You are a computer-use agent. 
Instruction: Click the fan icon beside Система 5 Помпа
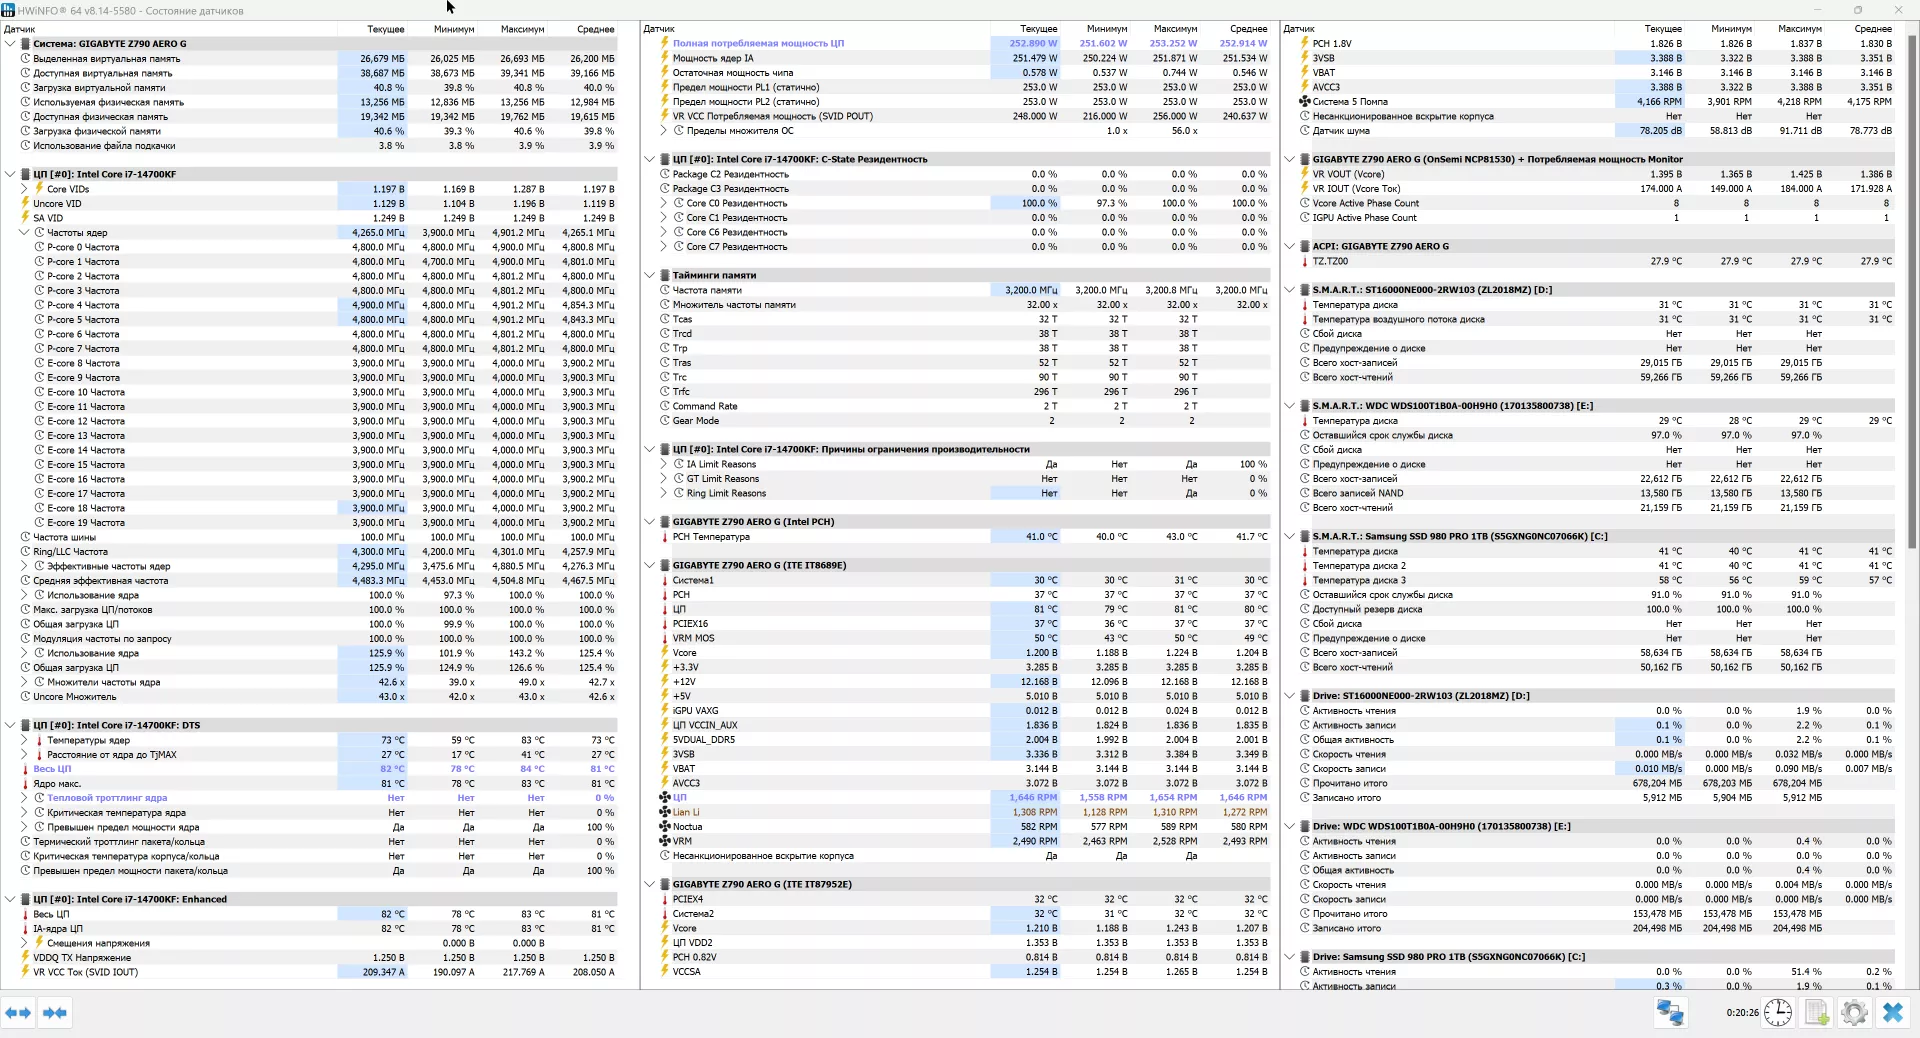point(1304,101)
